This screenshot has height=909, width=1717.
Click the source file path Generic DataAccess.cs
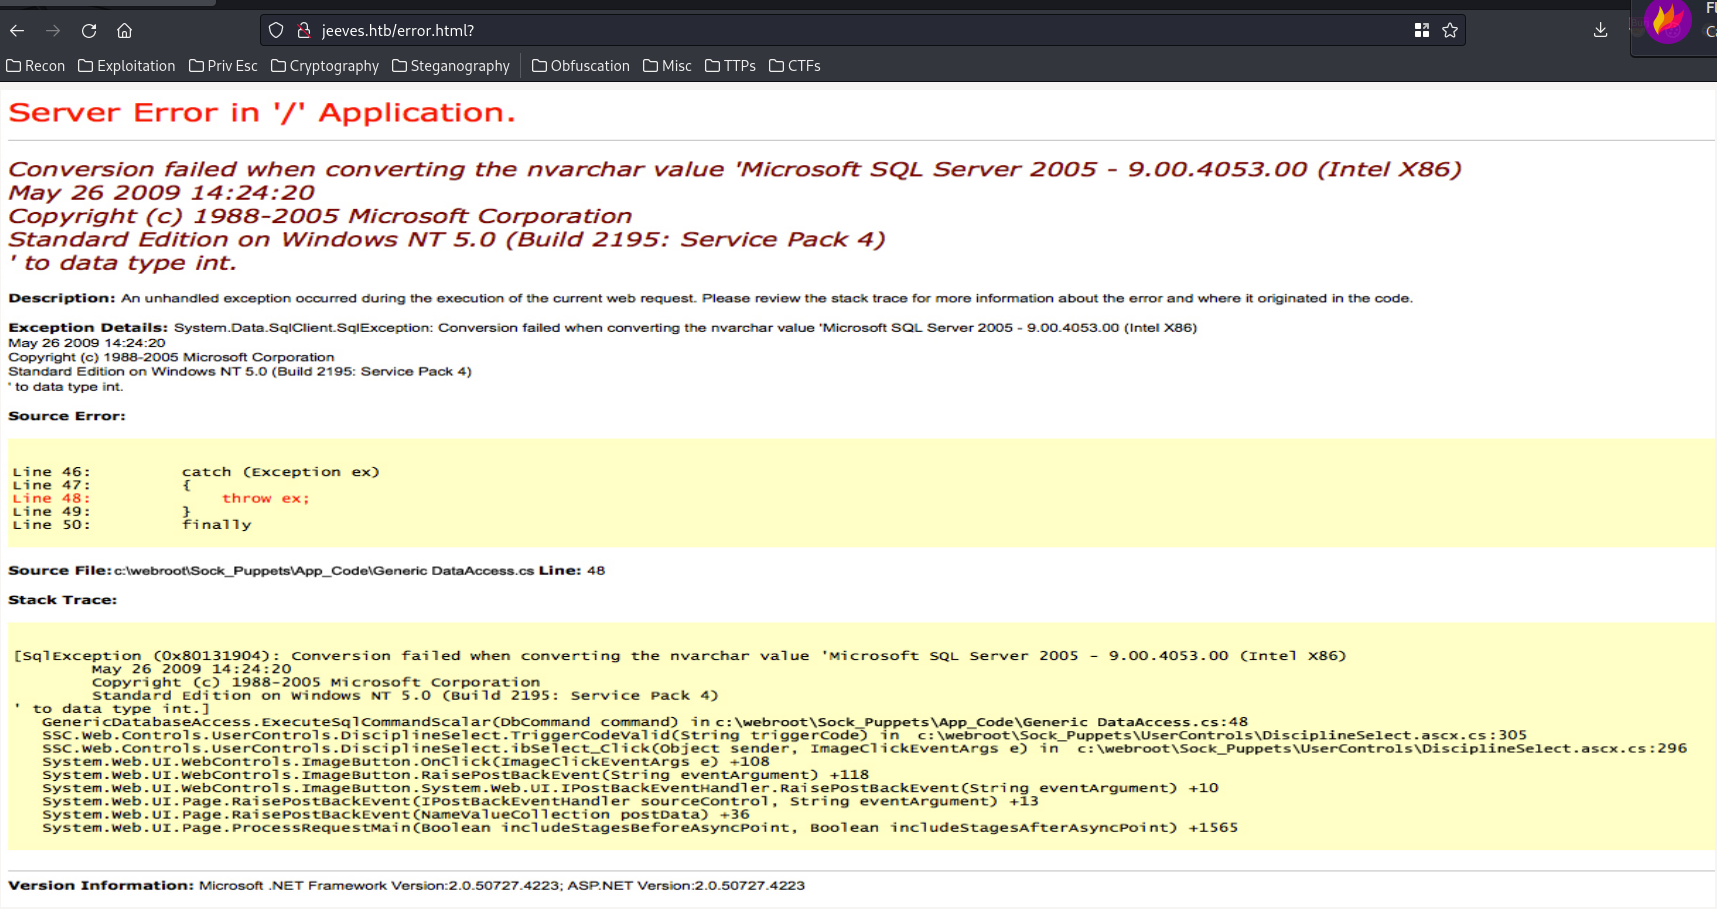click(x=324, y=571)
